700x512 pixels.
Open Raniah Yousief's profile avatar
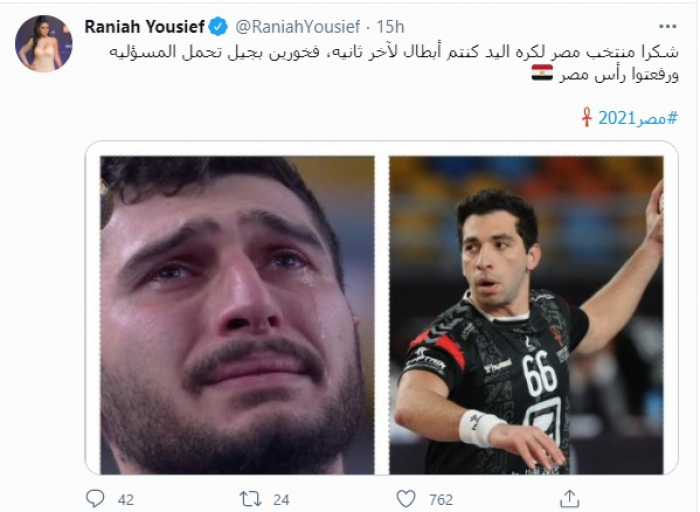[44, 43]
